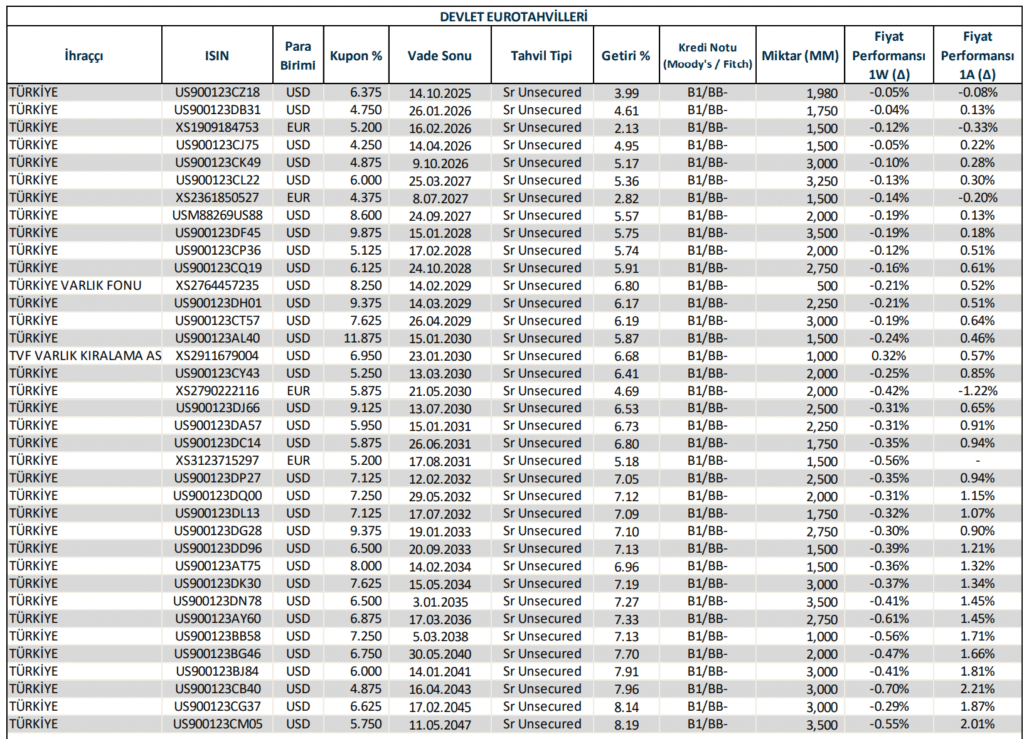Click ISIN cell XS3123715297

pos(217,461)
